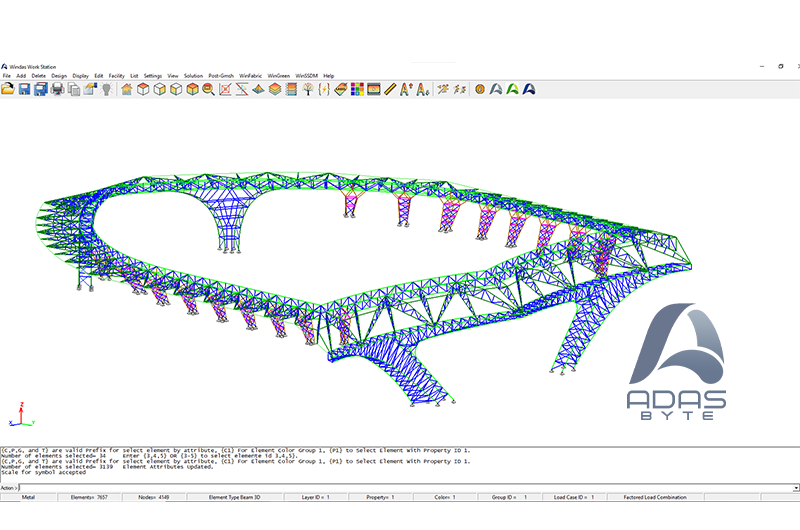Open the WinGreen menu
Image resolution: width=800 pixels, height=530 pixels.
click(278, 75)
